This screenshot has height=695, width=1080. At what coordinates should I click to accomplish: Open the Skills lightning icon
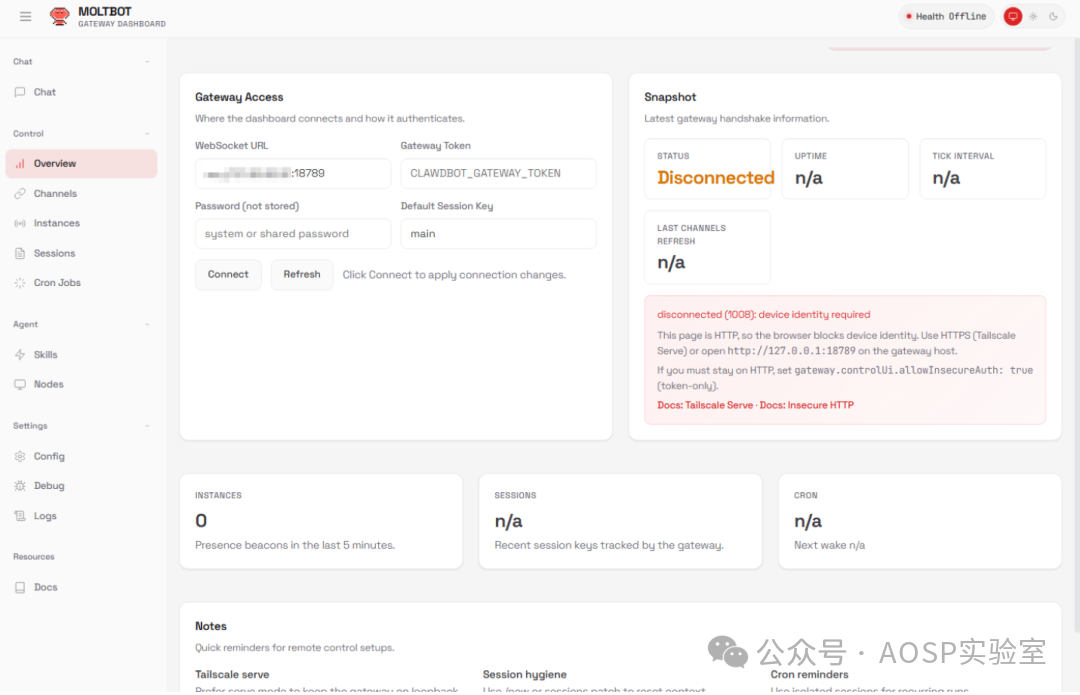pyautogui.click(x=20, y=355)
